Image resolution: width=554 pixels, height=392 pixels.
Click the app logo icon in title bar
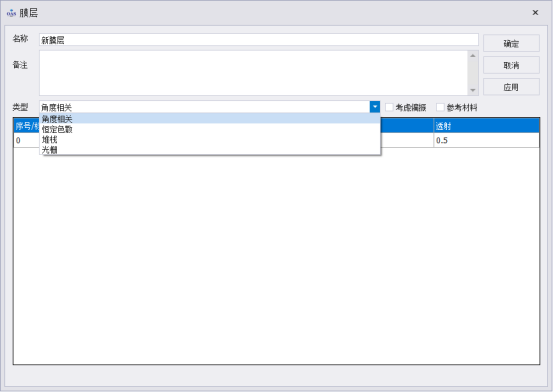pyautogui.click(x=11, y=13)
